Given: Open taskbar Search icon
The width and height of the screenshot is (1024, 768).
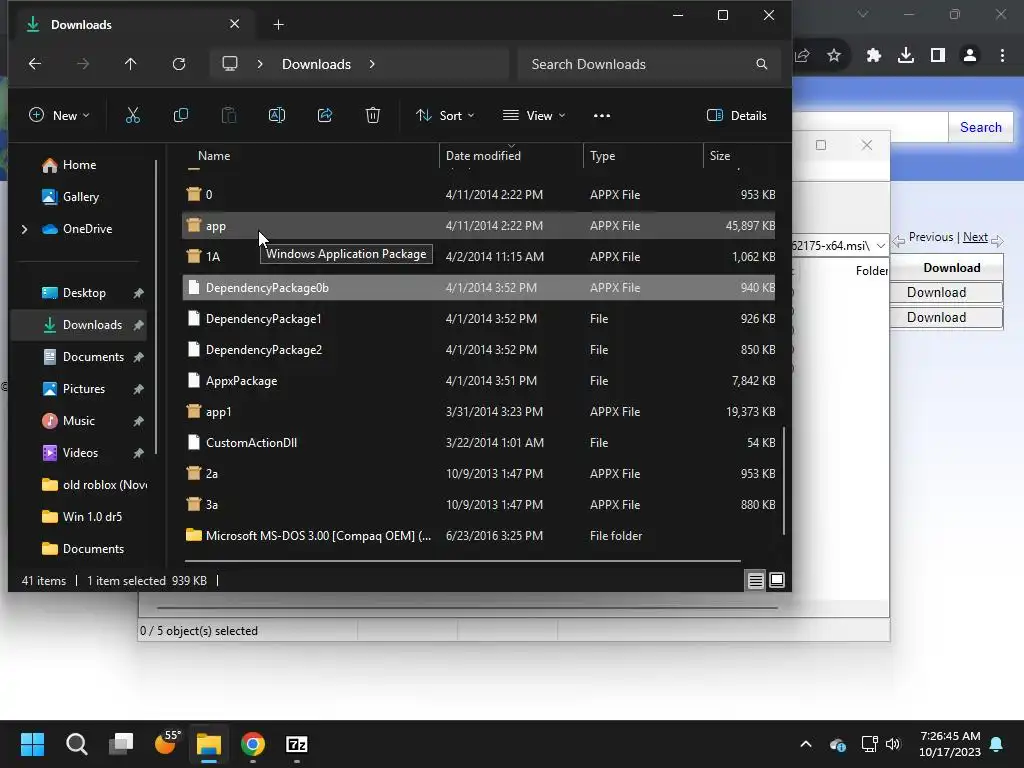Looking at the screenshot, I should pyautogui.click(x=76, y=744).
